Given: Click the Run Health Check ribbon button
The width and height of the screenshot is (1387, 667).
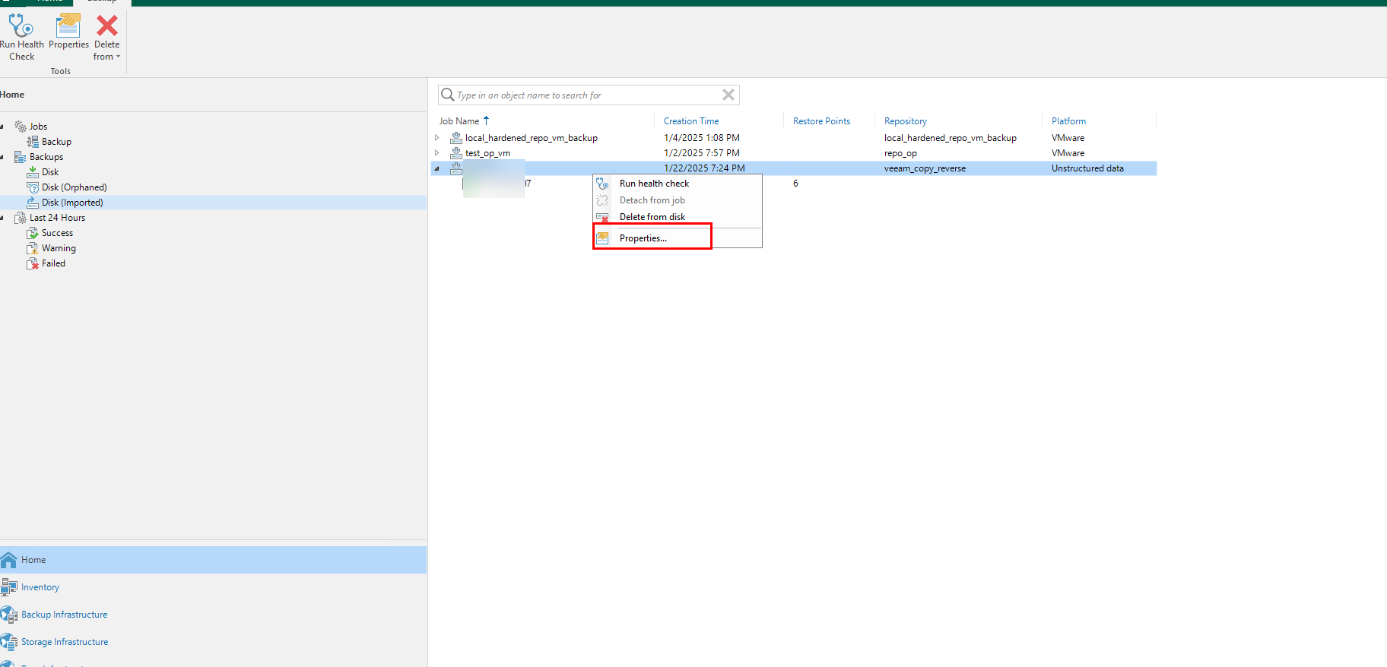Looking at the screenshot, I should pyautogui.click(x=21, y=38).
